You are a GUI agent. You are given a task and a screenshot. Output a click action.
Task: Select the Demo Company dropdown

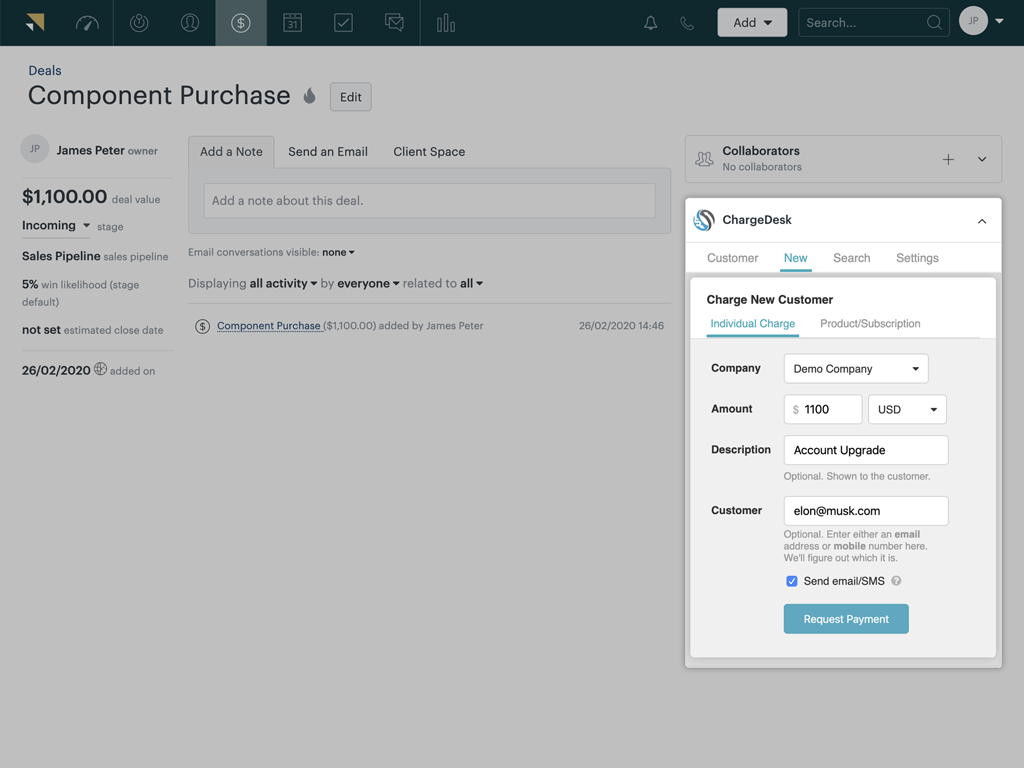(856, 368)
